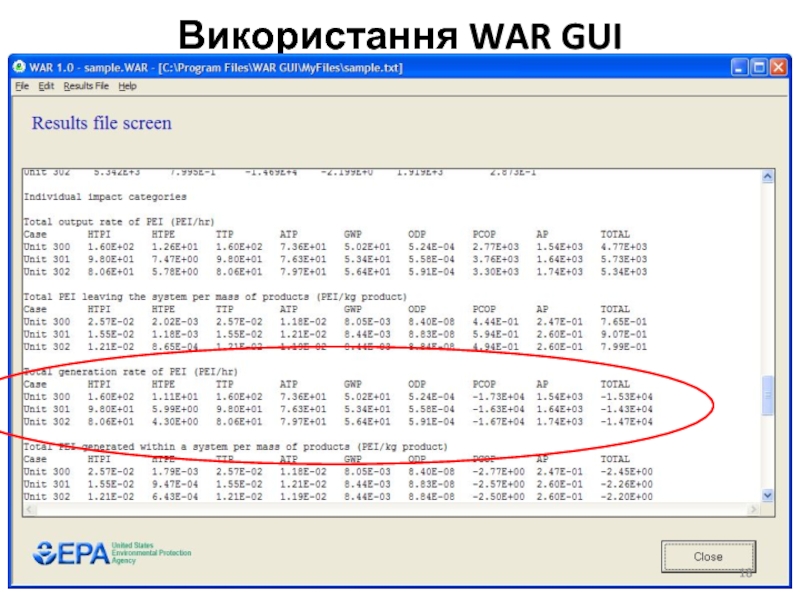800x600 pixels.
Task: Click the vertical scrollbar thumb
Action: click(768, 395)
